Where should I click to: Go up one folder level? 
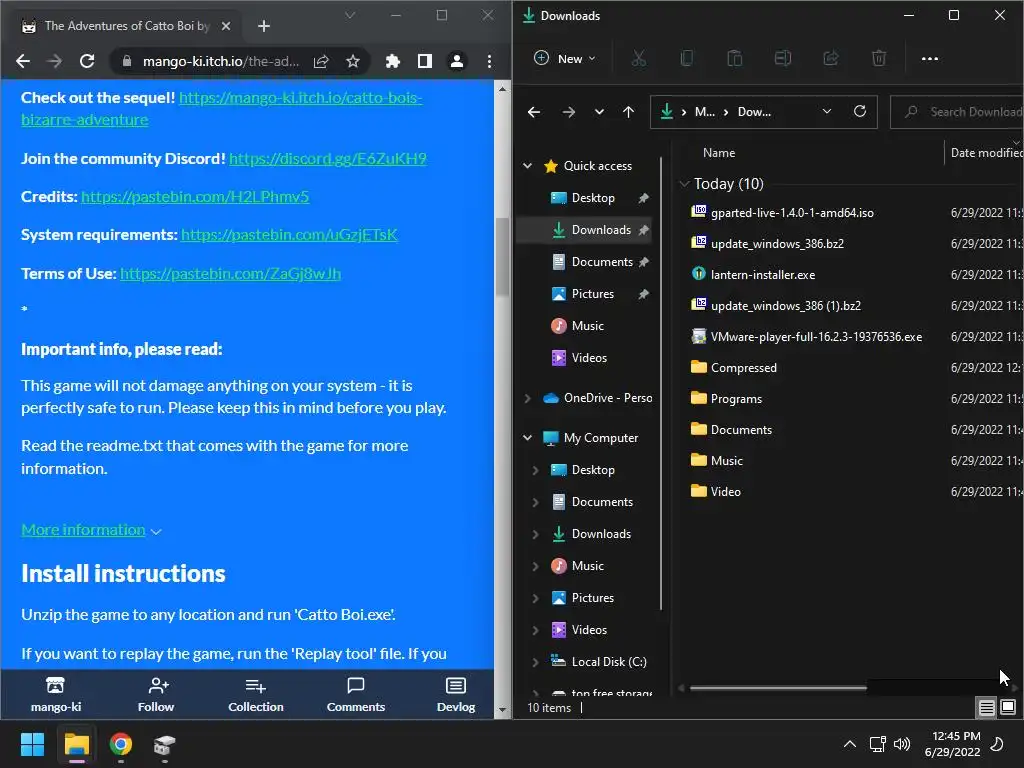coord(628,112)
